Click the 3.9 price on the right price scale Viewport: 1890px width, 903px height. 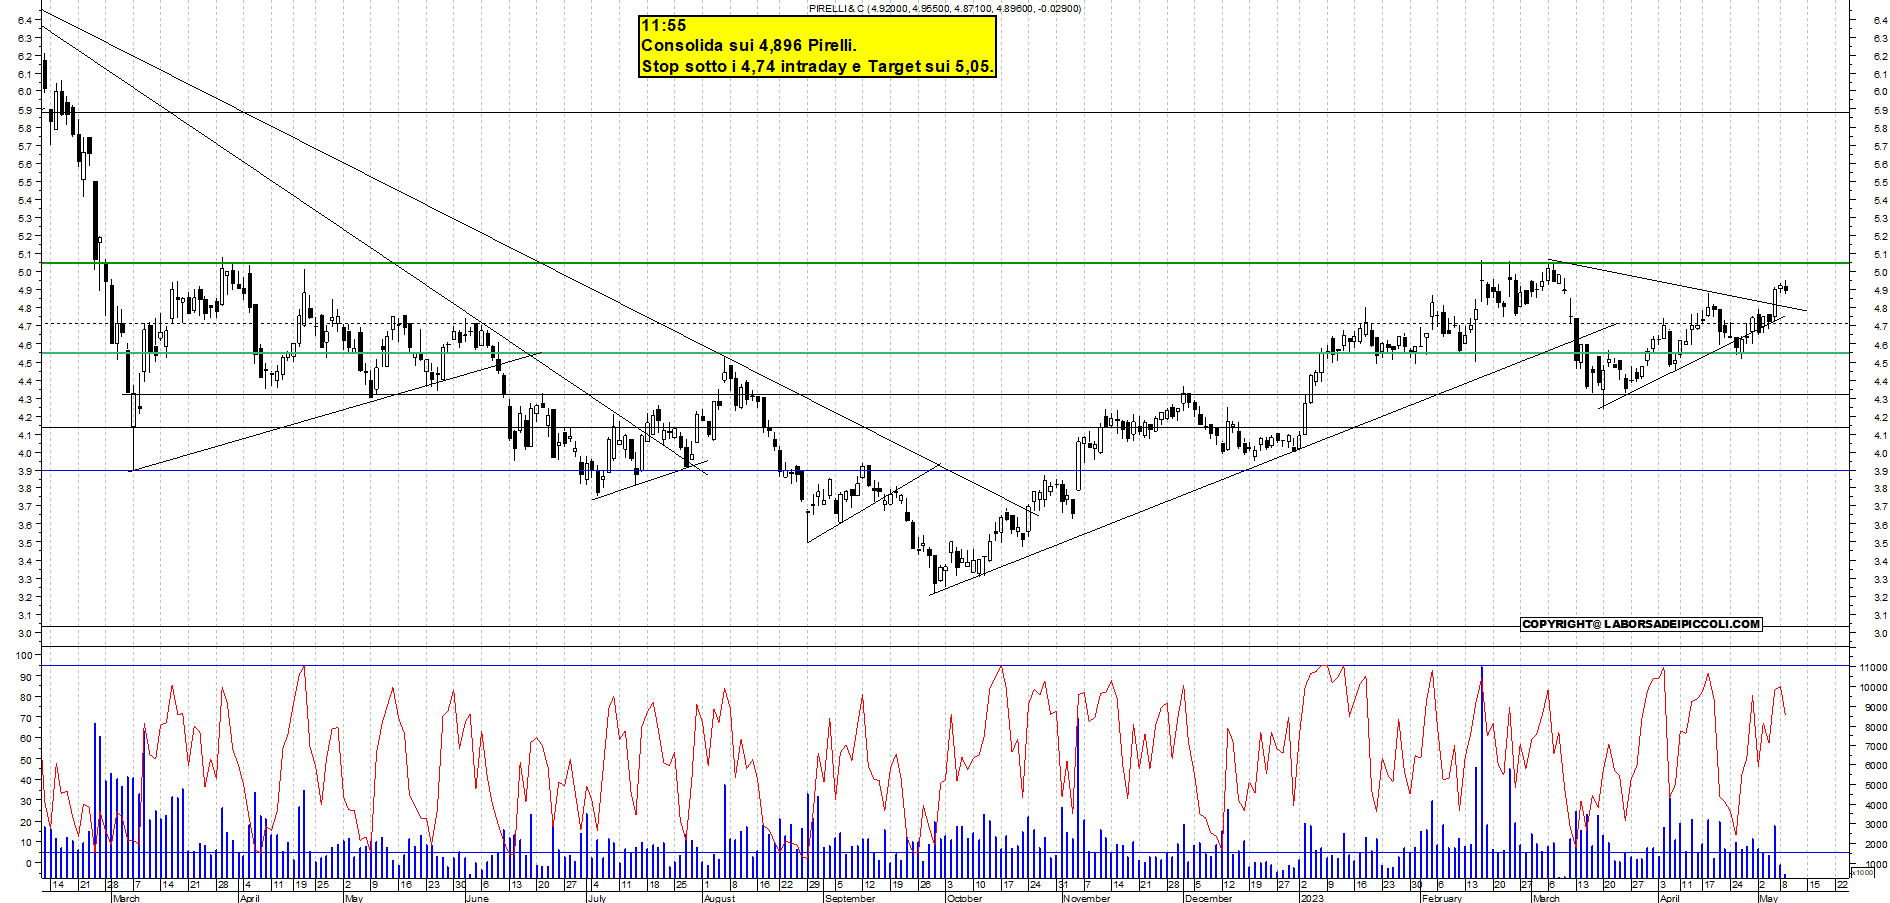1880,471
